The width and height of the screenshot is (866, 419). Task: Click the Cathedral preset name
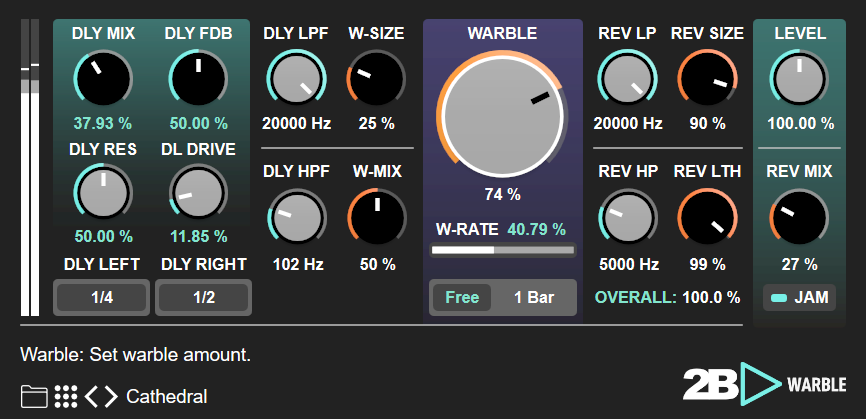pyautogui.click(x=167, y=396)
